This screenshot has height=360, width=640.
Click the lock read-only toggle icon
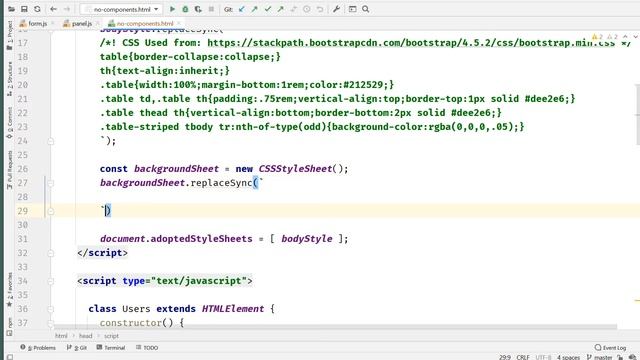click(620, 357)
